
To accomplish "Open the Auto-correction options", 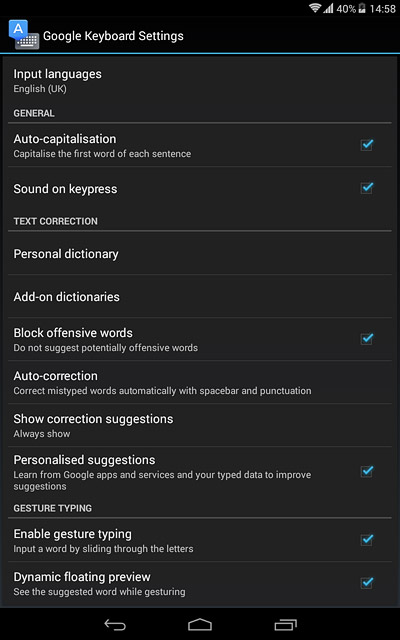I will 200,382.
